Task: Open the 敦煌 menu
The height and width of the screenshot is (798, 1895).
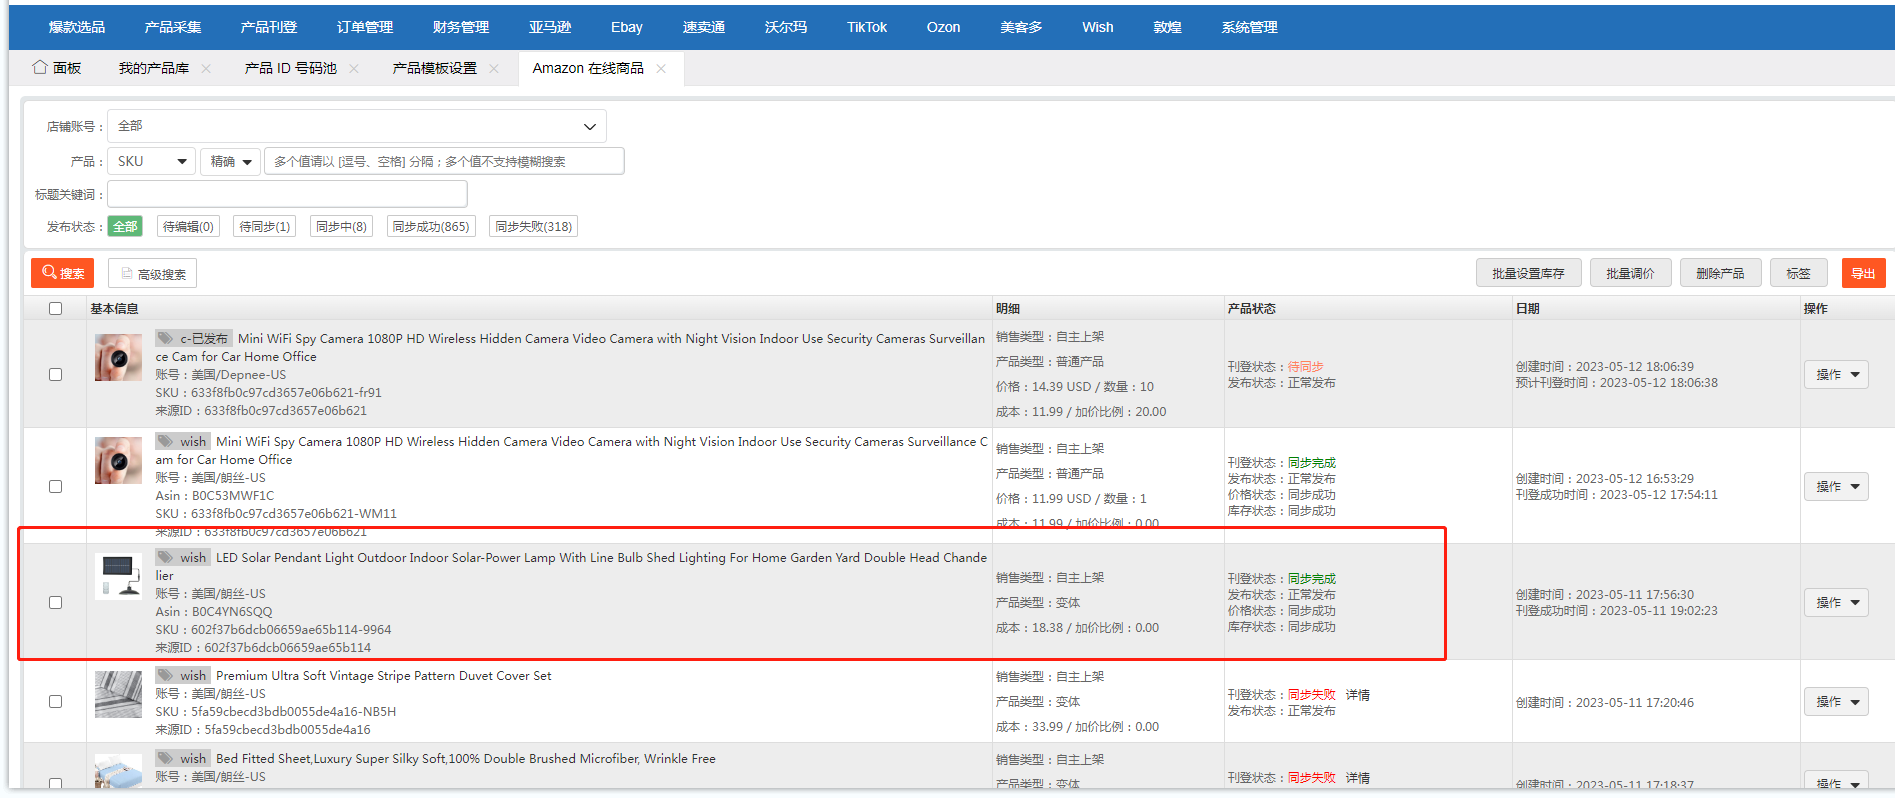Action: tap(1168, 27)
